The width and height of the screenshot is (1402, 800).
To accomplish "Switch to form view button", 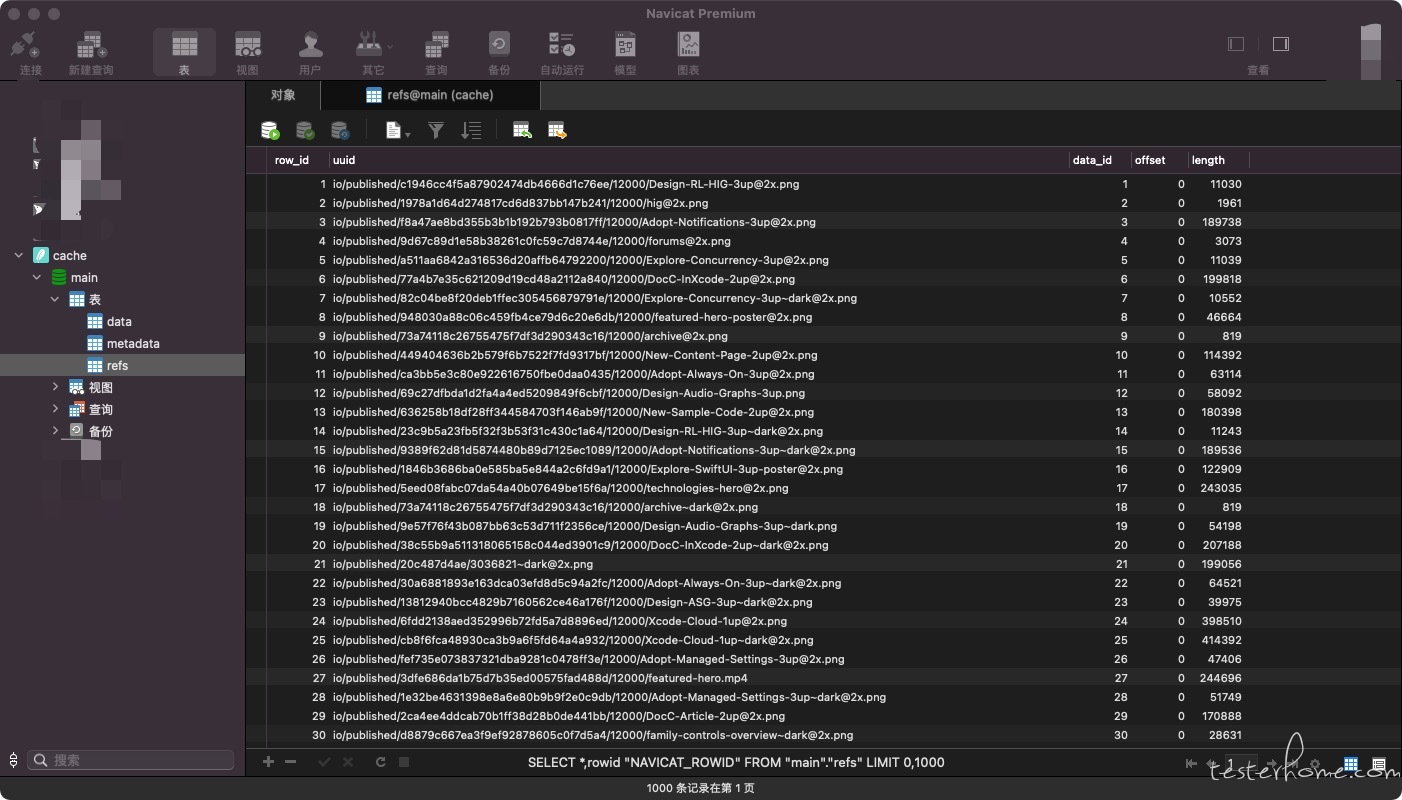I will tap(1379, 764).
